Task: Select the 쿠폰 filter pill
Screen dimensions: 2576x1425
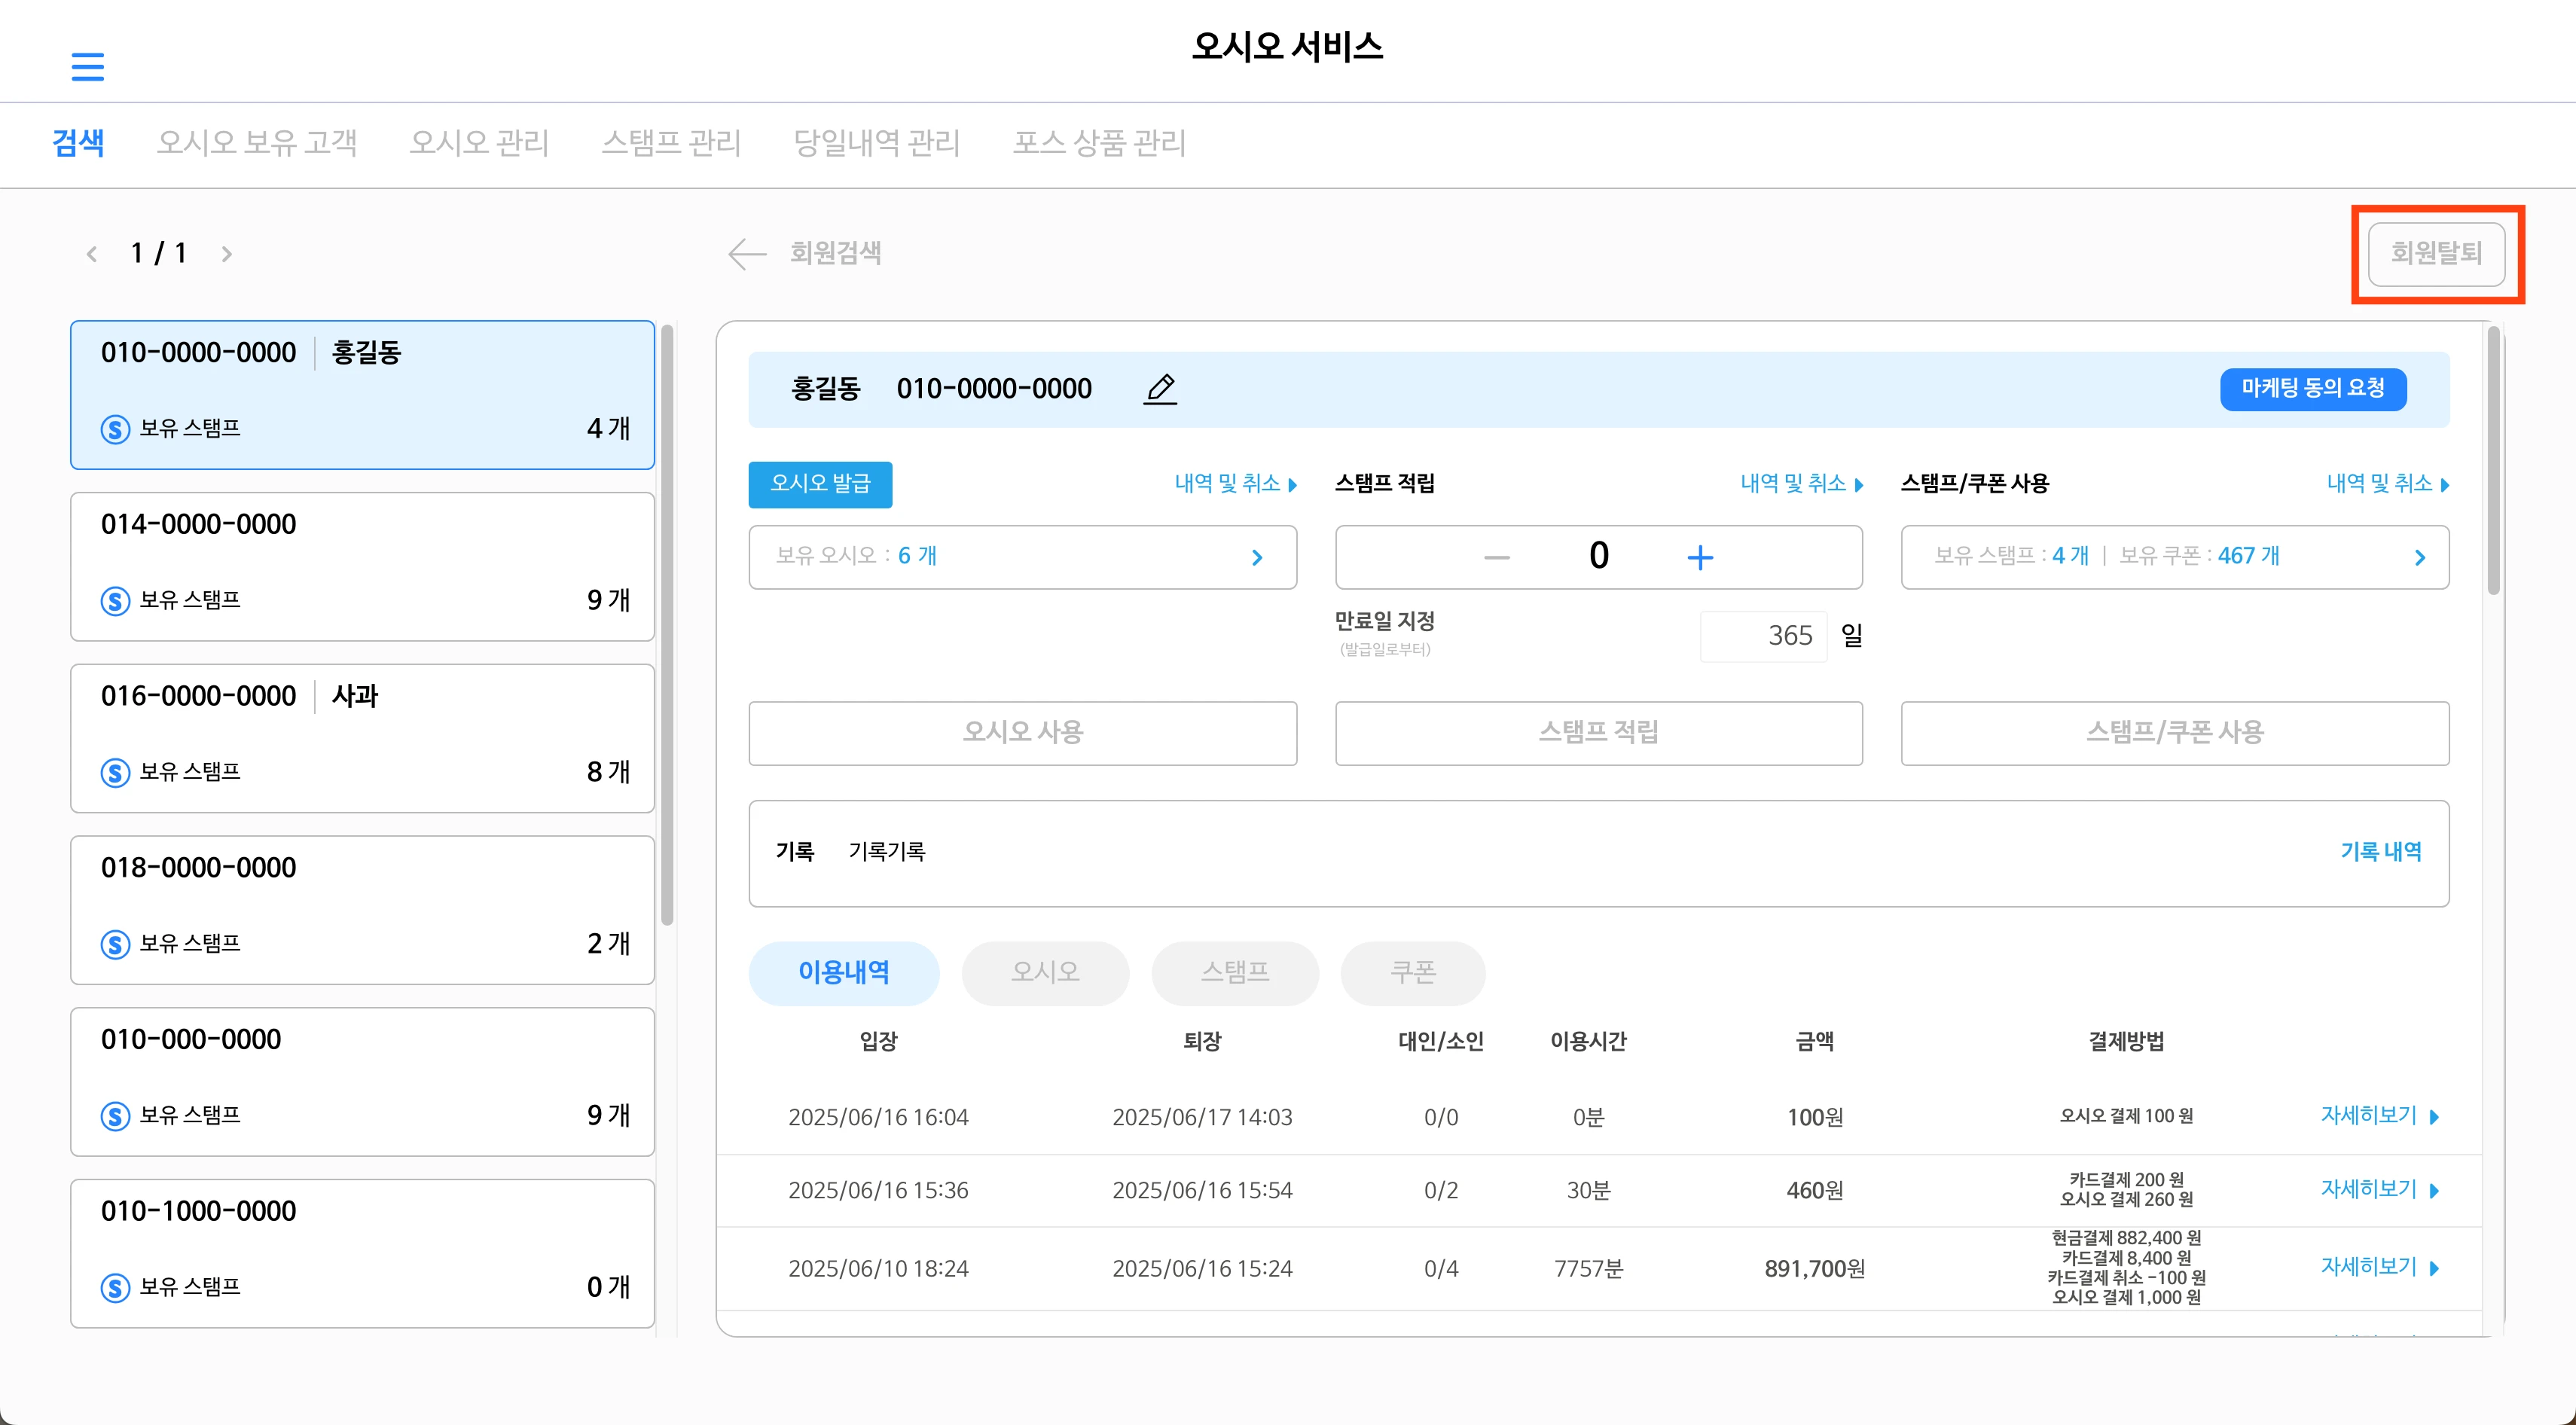Action: (x=1413, y=973)
